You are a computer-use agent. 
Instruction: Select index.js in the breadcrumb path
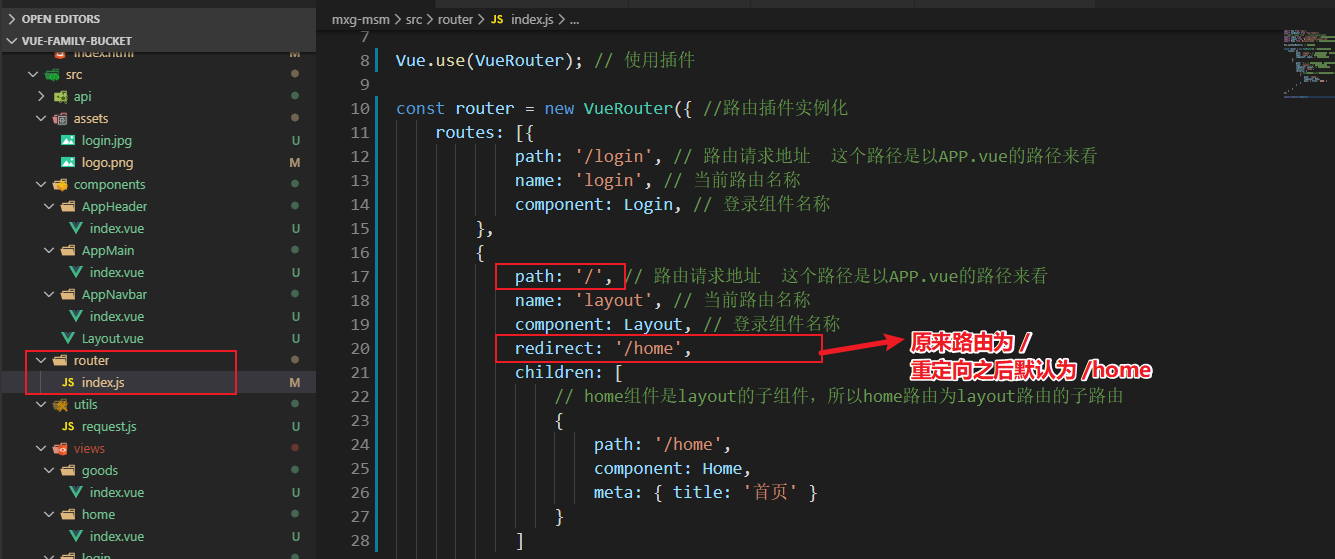pos(532,19)
